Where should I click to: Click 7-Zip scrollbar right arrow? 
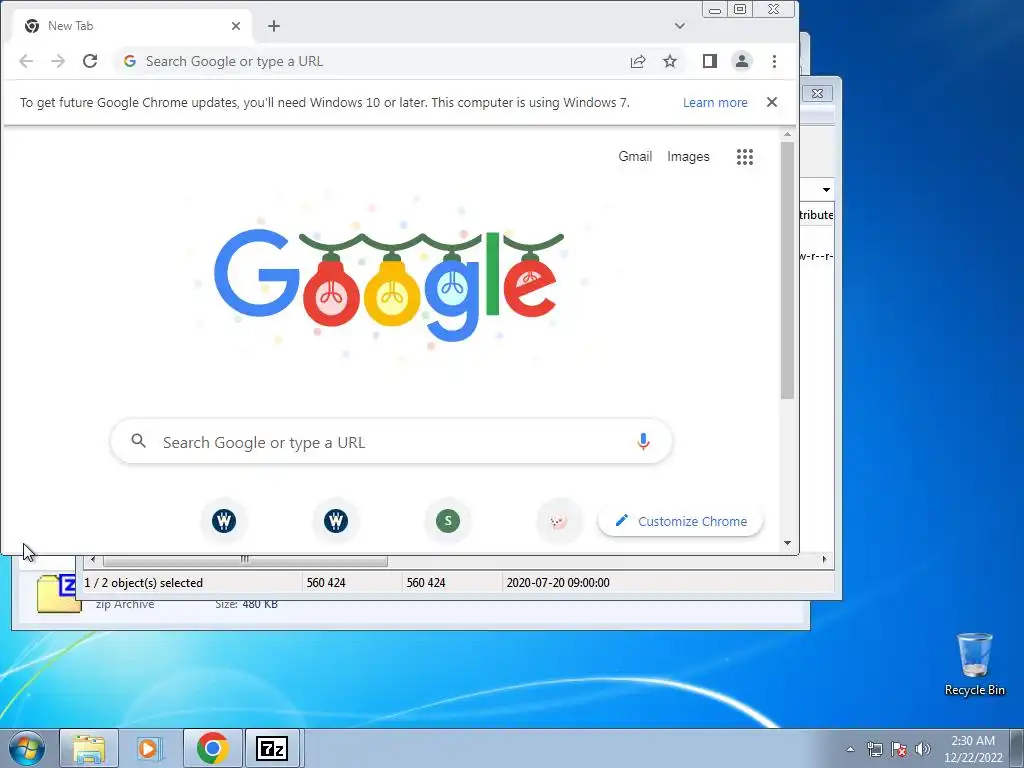click(x=824, y=559)
